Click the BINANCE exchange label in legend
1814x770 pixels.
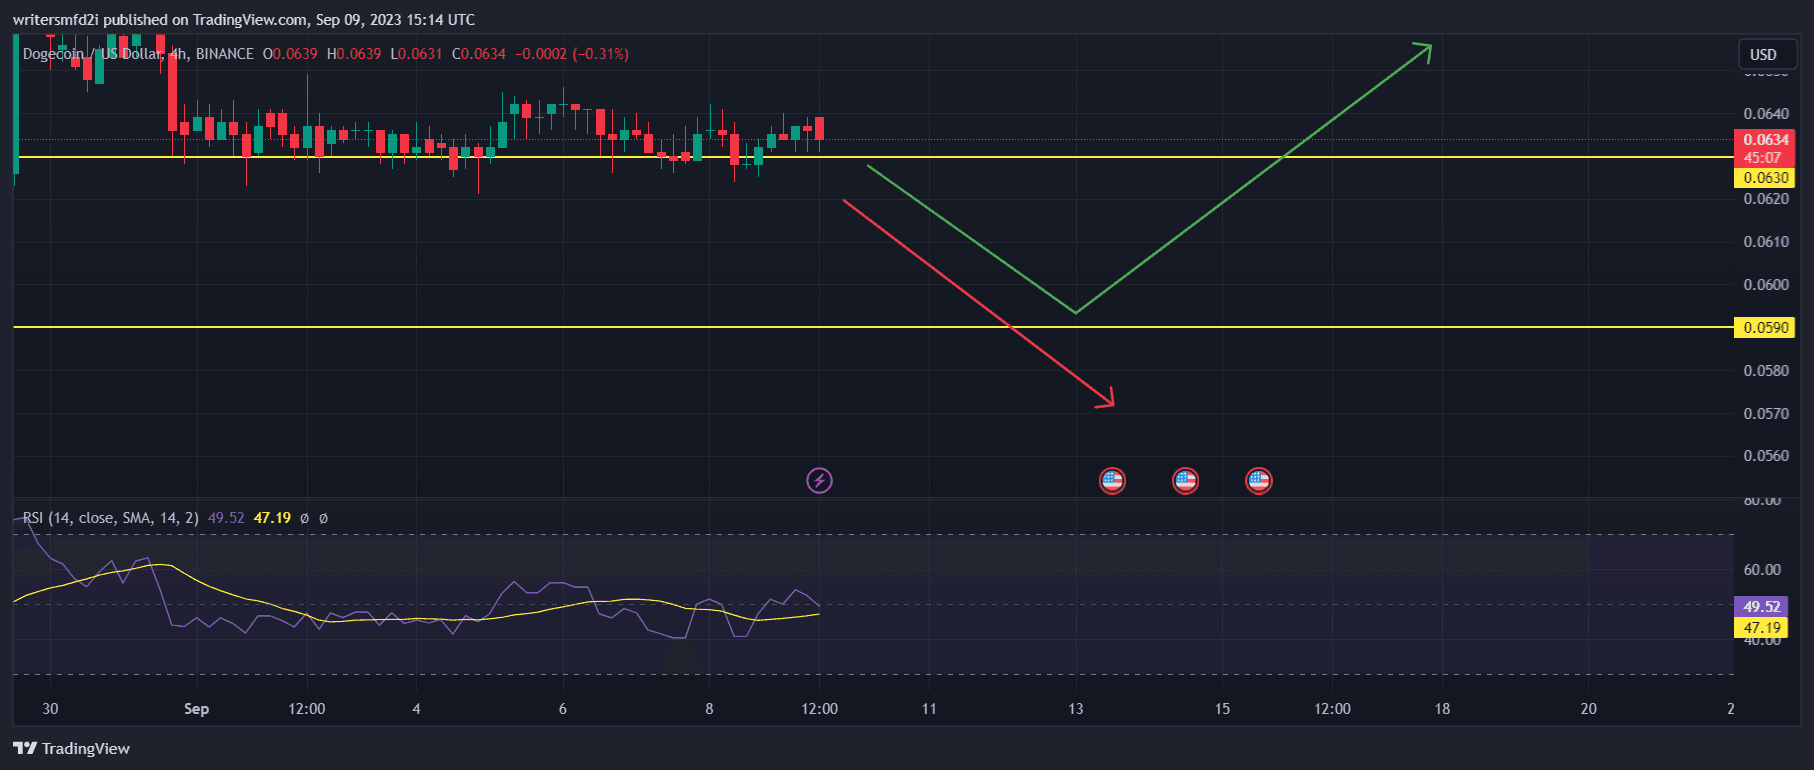point(224,54)
